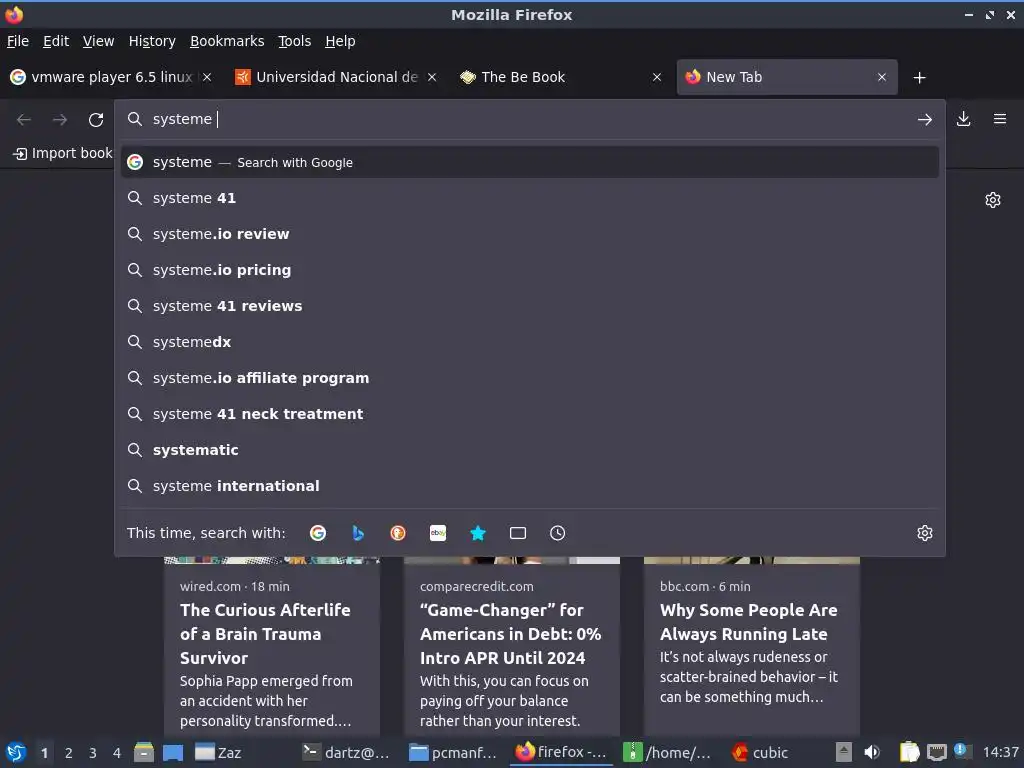Select 'systeme — Search with Google' suggestion
The height and width of the screenshot is (768, 1024).
530,163
